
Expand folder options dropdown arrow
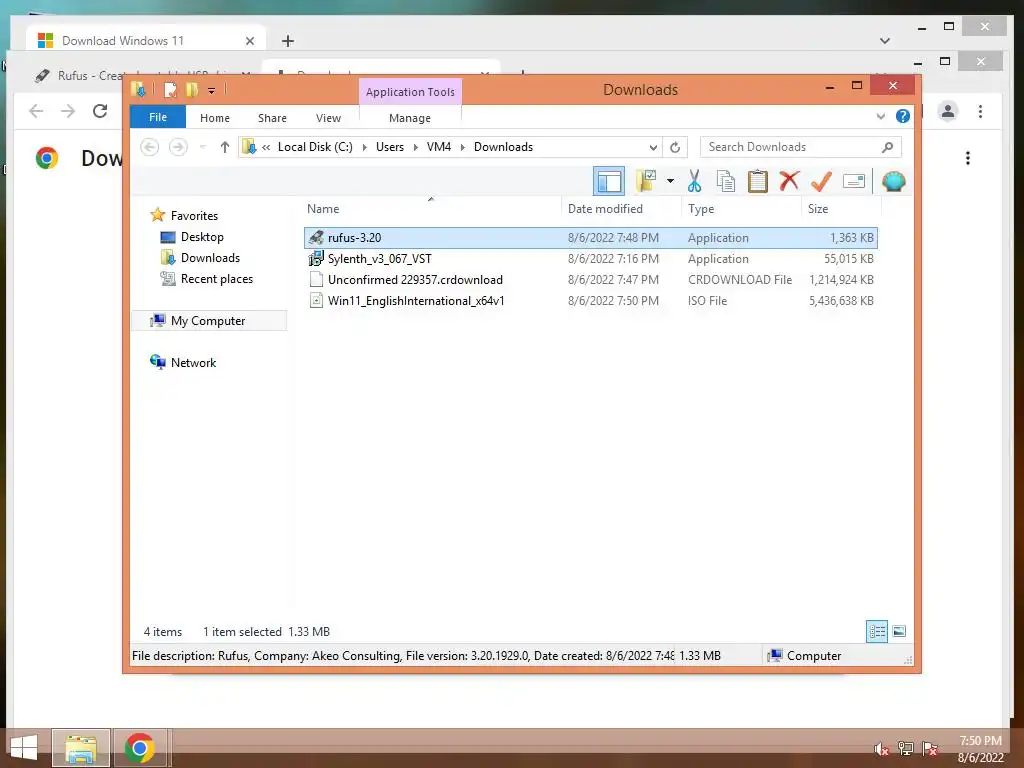670,181
